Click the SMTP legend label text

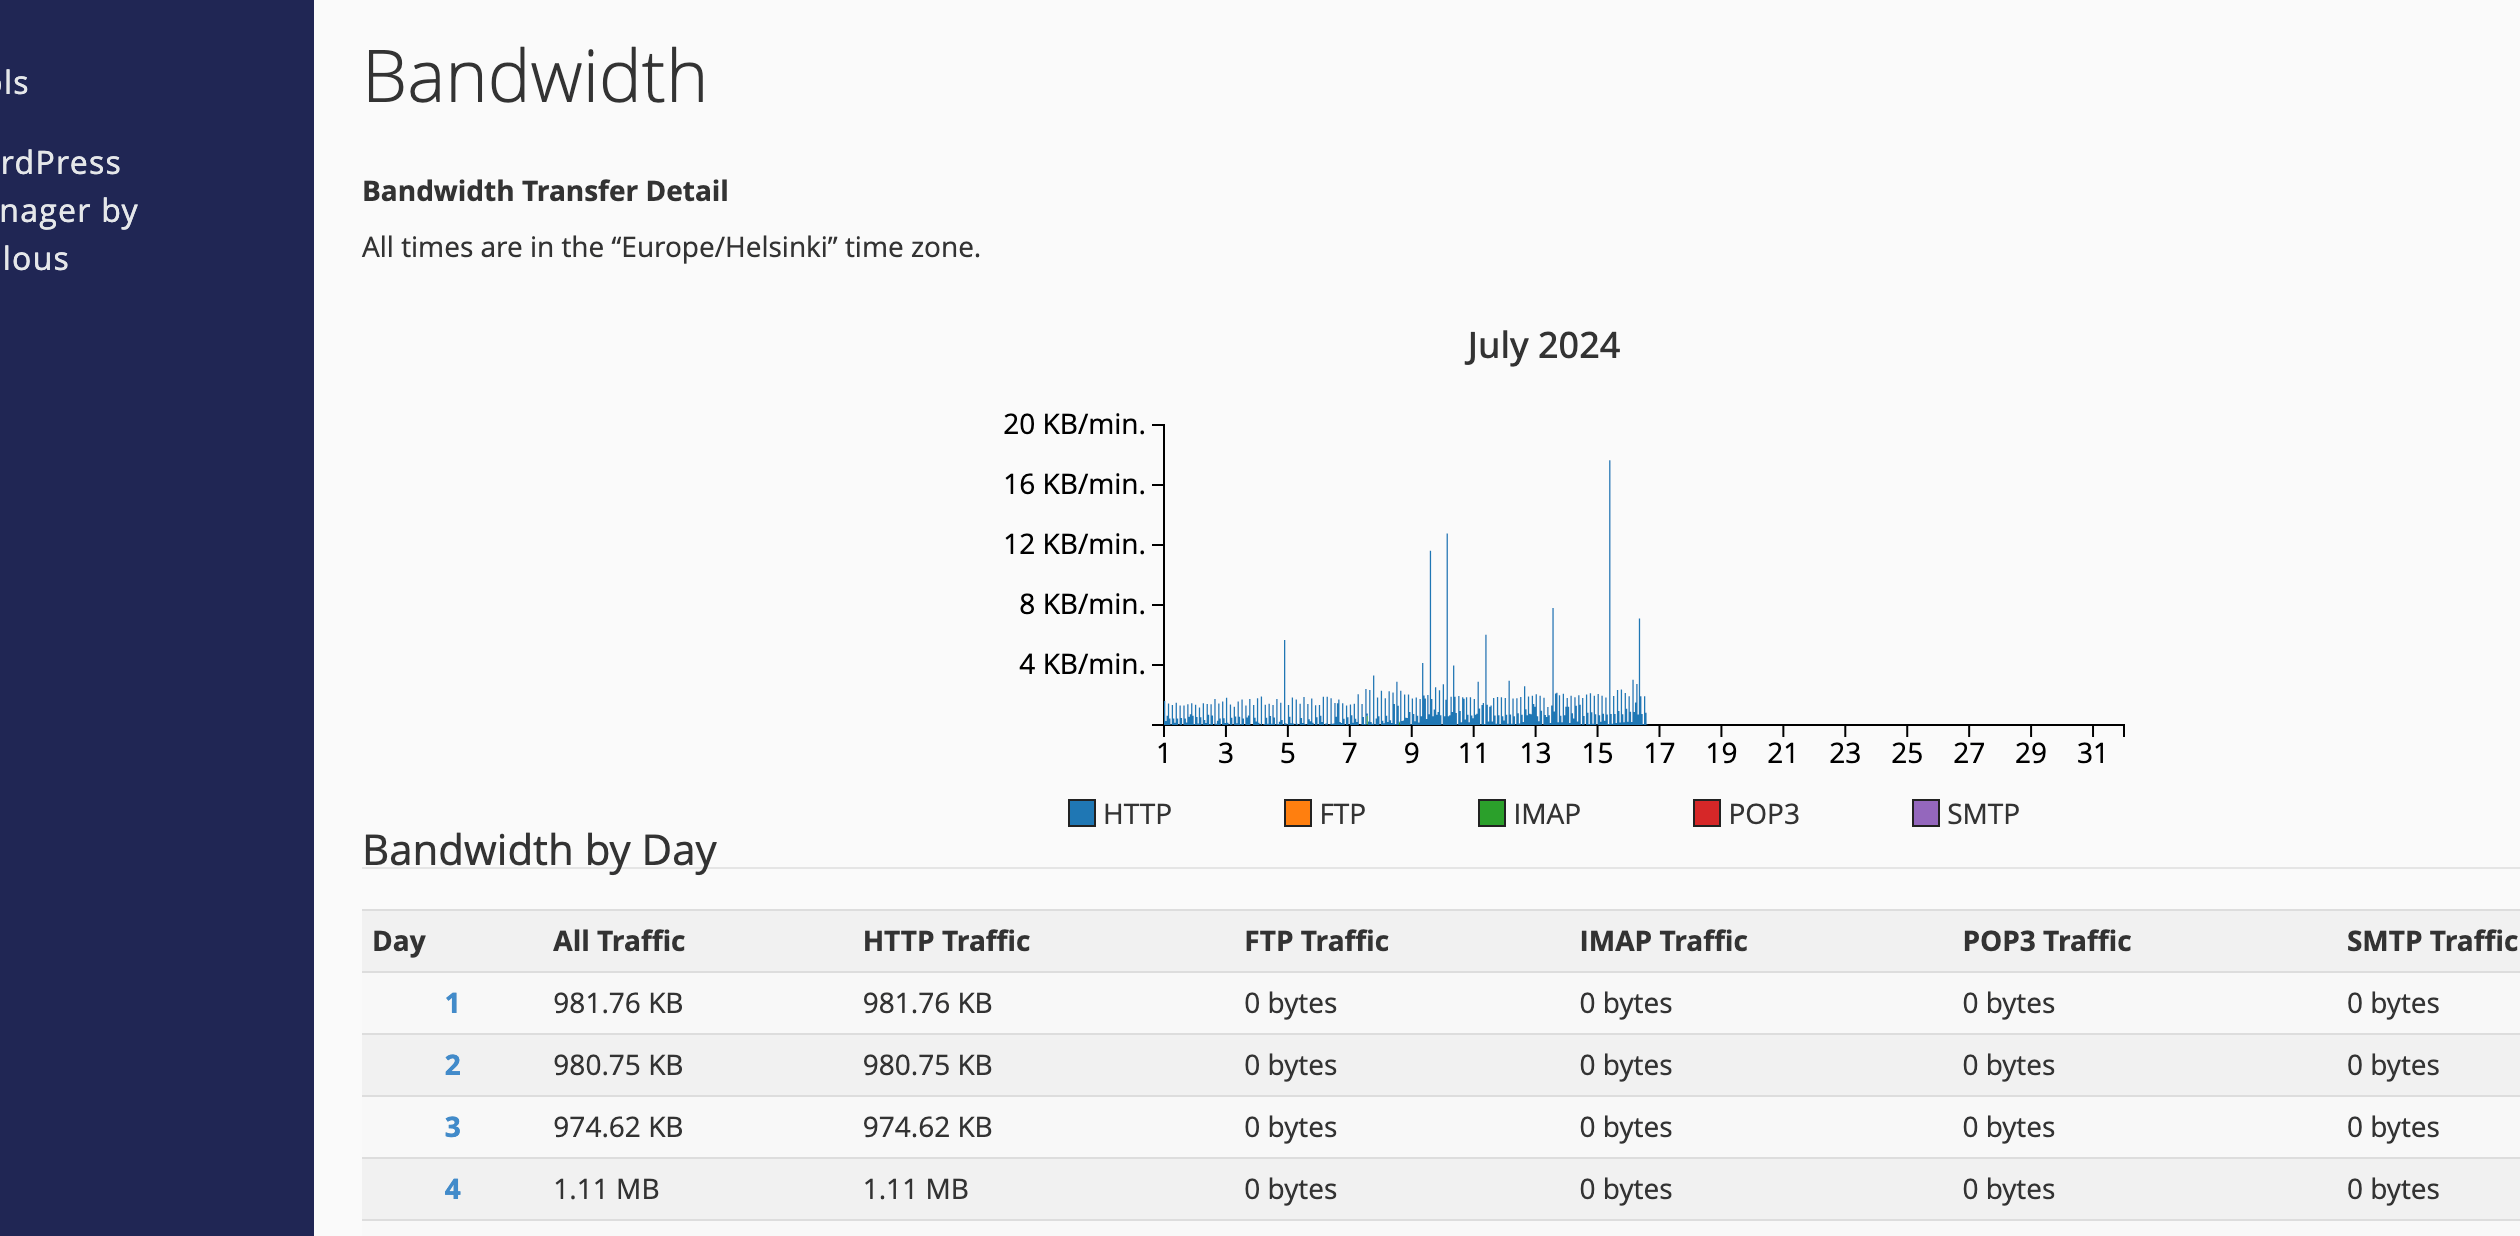click(1983, 814)
